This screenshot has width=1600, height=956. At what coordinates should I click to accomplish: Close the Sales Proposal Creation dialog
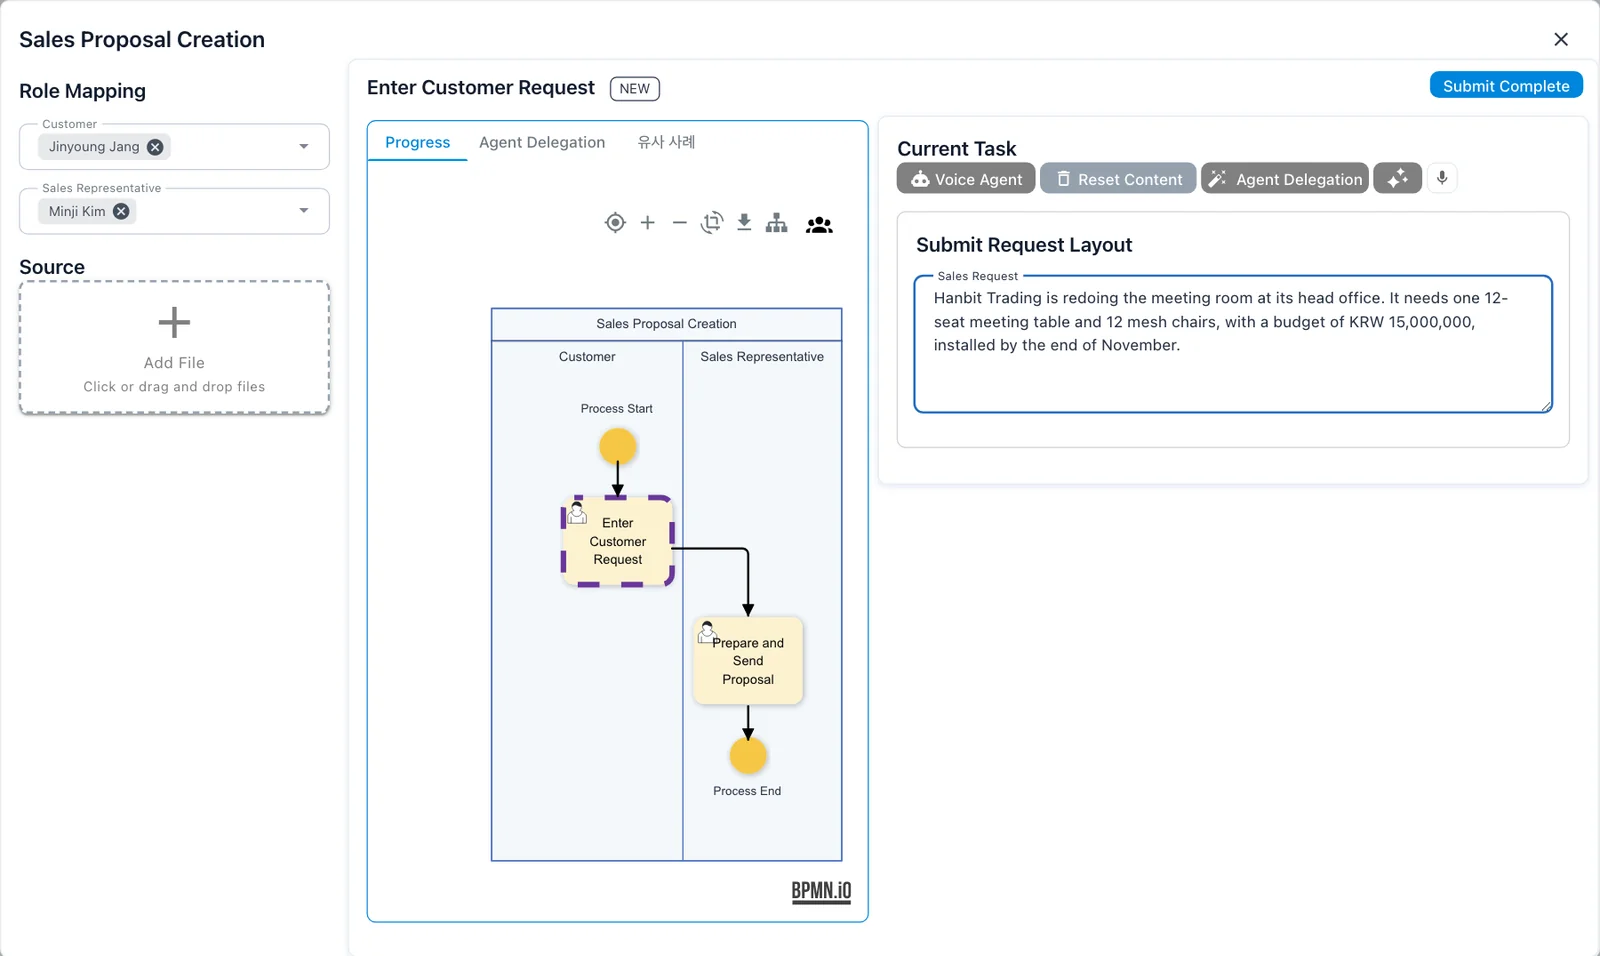click(x=1561, y=39)
